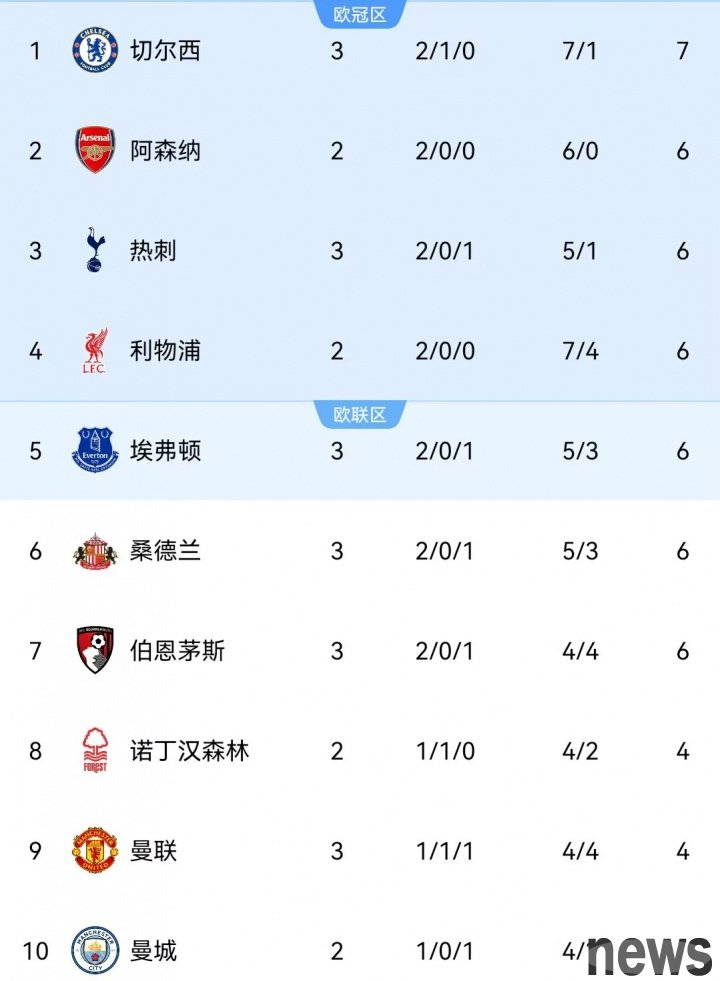Click Liverpool's 7/4 goals figure
Image resolution: width=720 pixels, height=981 pixels.
click(x=580, y=351)
